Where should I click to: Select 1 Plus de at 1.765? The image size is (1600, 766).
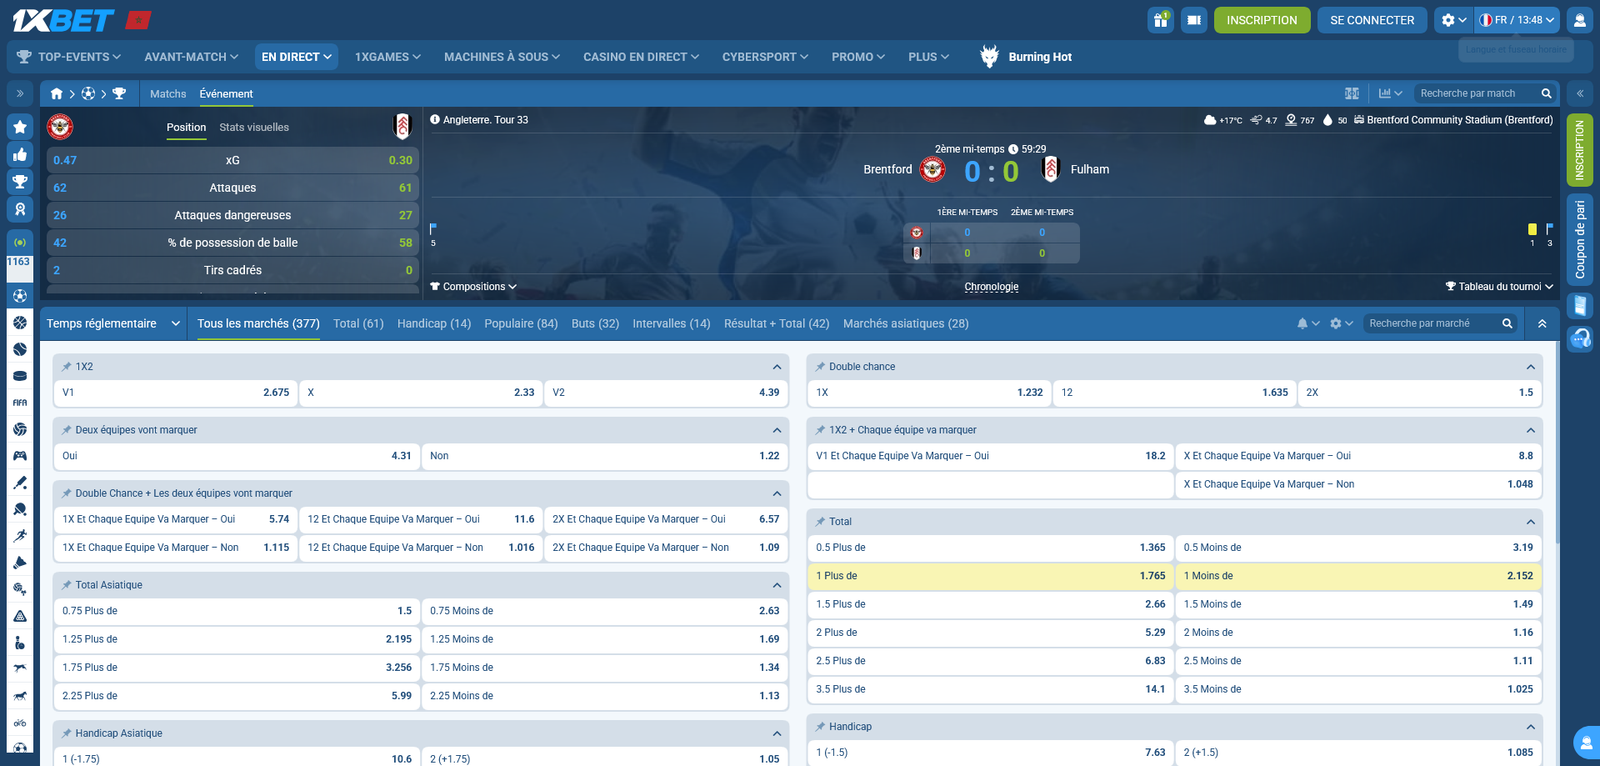coord(990,576)
